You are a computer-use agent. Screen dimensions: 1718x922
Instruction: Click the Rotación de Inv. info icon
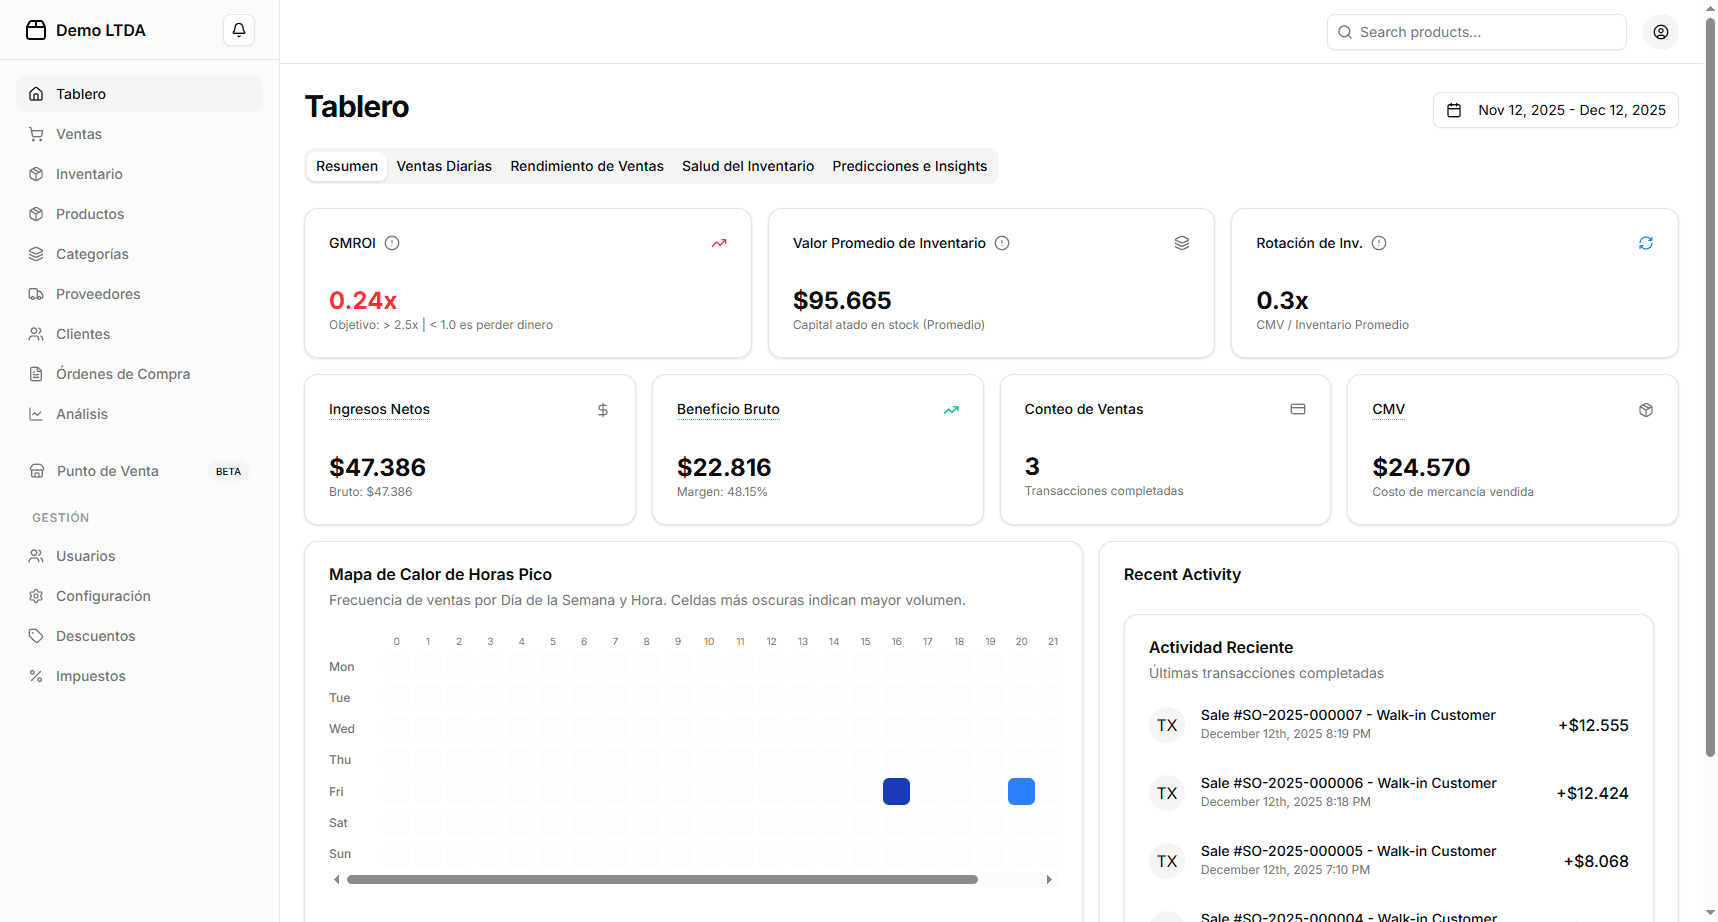1379,243
